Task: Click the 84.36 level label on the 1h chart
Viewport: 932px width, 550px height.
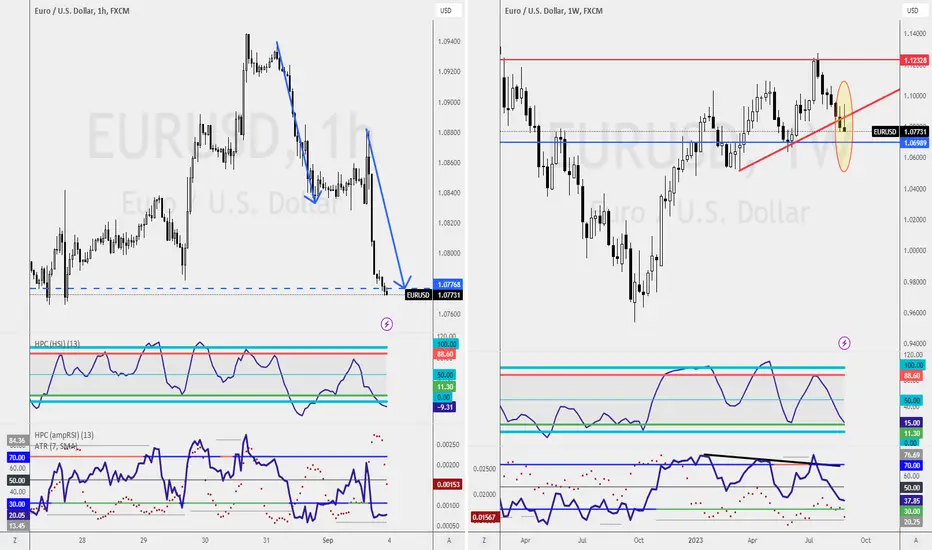Action: pos(17,441)
